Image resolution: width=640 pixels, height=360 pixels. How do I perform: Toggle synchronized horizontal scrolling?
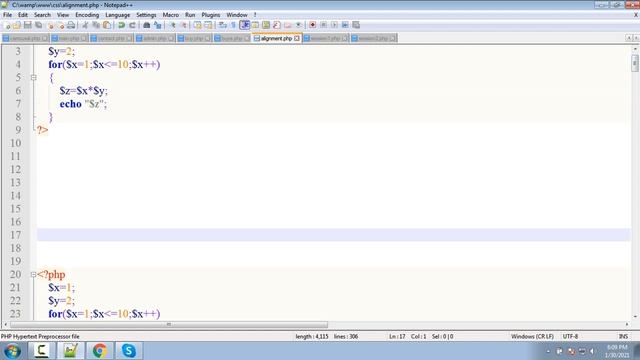[208, 25]
